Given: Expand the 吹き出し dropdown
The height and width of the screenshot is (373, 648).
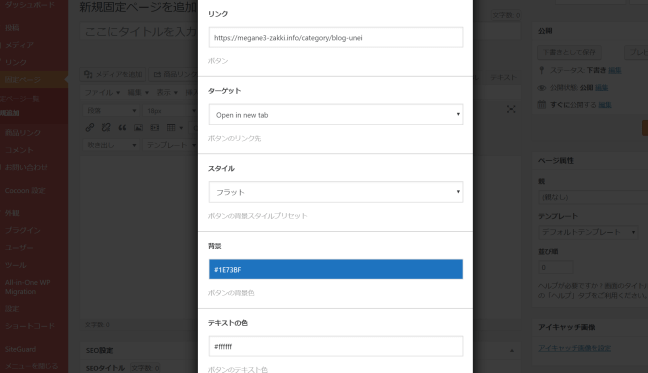Looking at the screenshot, I should [110, 145].
